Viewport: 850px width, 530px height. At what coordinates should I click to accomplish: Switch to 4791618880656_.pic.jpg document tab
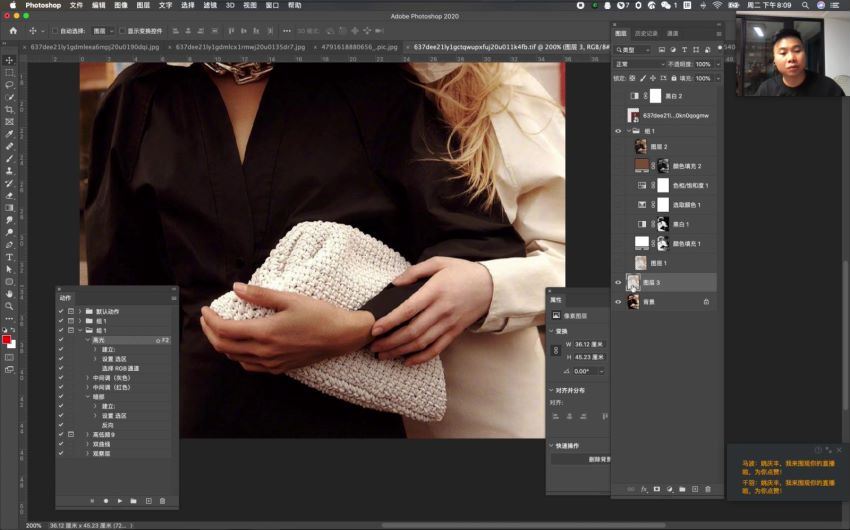click(x=359, y=47)
